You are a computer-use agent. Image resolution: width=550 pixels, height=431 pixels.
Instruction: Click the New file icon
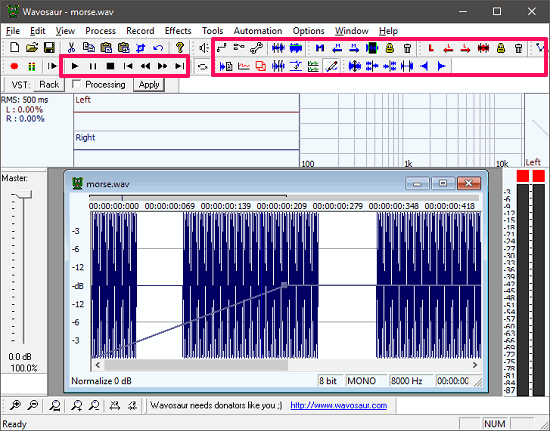pos(14,47)
